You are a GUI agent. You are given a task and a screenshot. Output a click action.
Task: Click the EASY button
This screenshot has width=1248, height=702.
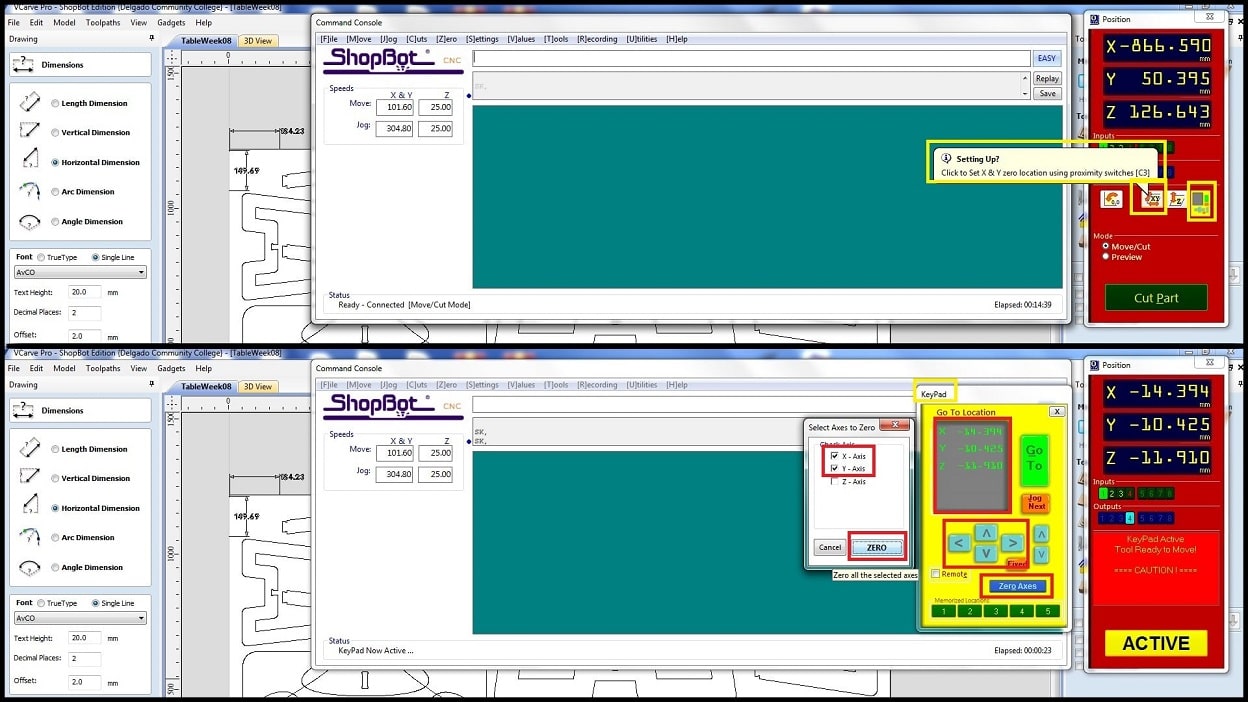coord(1046,59)
